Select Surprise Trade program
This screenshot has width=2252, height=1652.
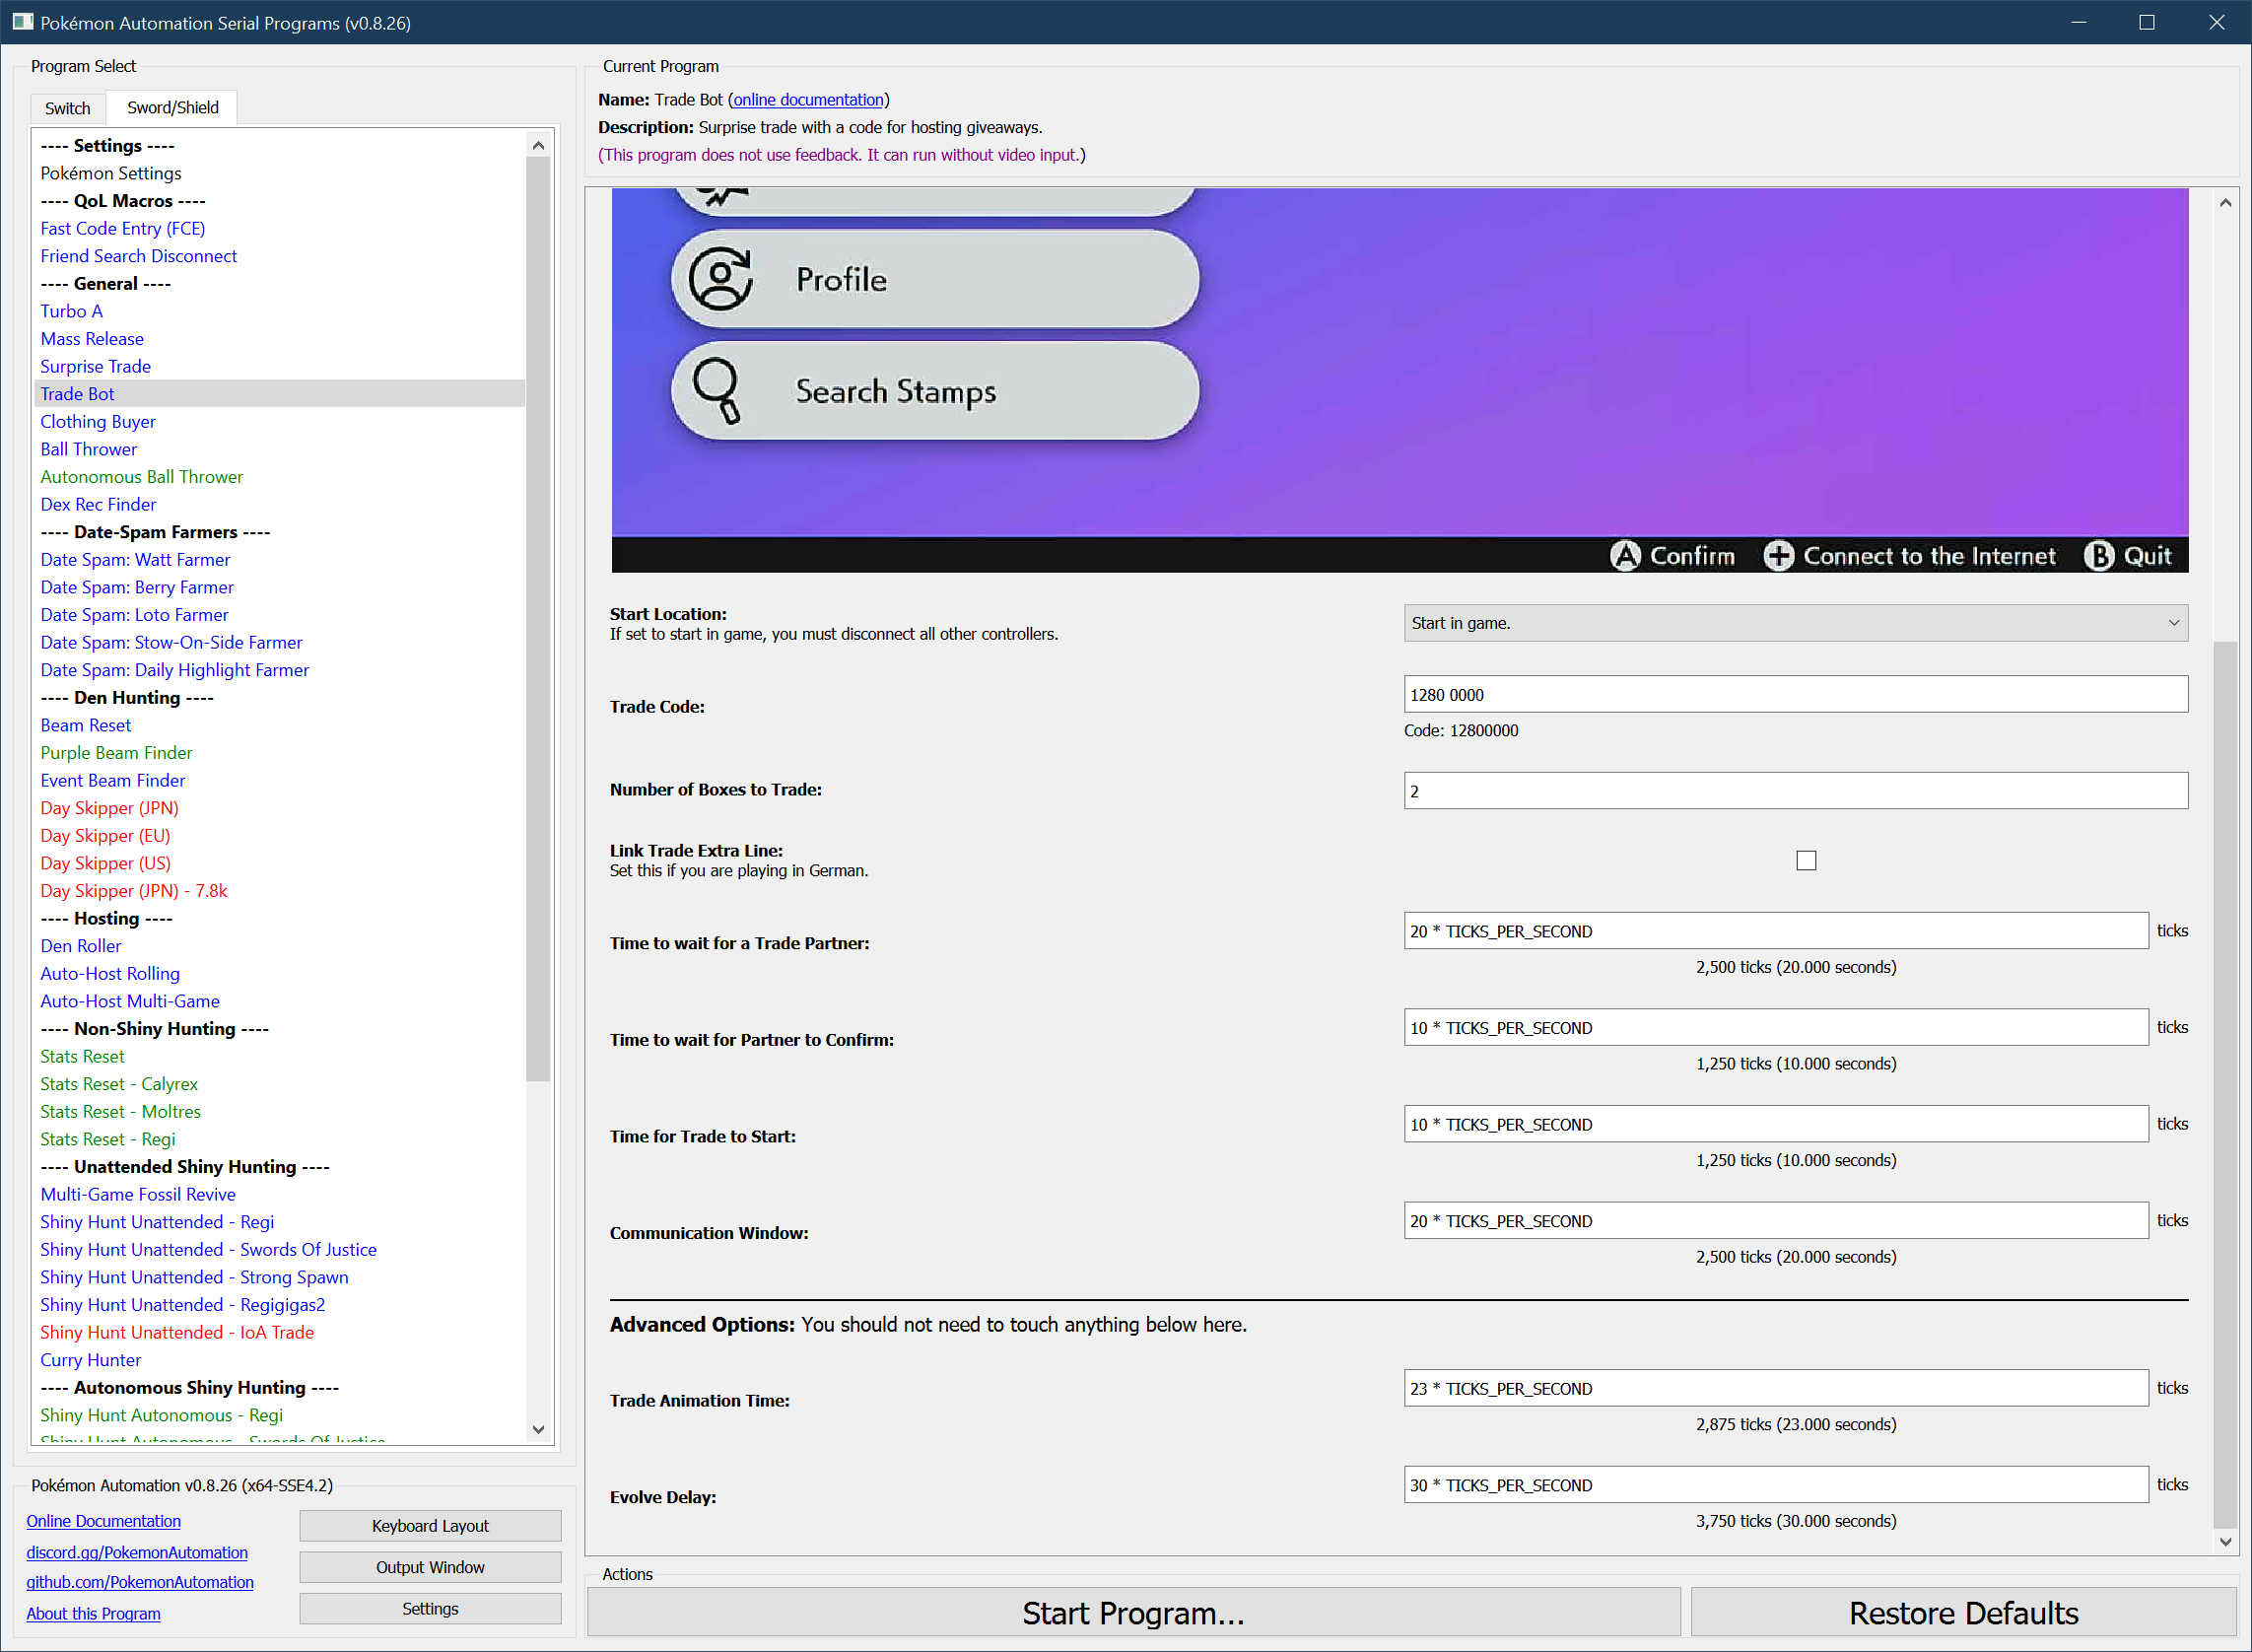coord(95,367)
